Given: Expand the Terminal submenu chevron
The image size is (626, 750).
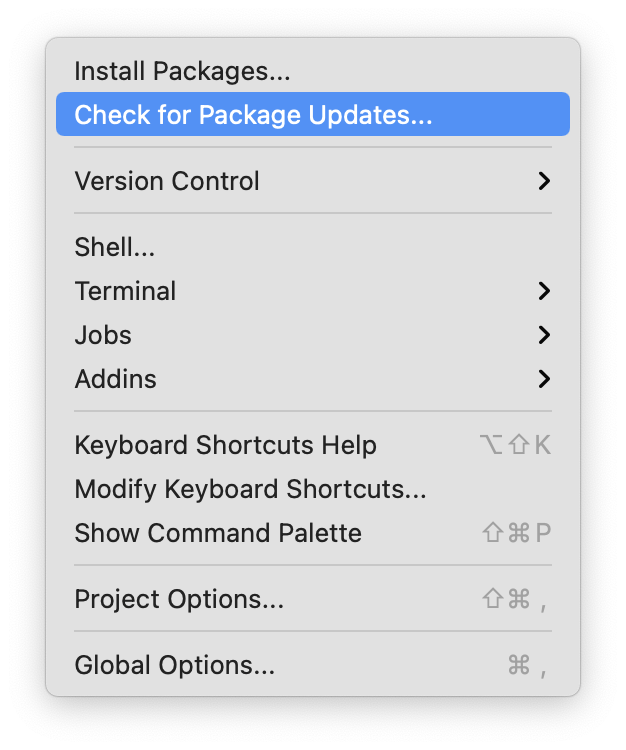Looking at the screenshot, I should click(x=543, y=291).
